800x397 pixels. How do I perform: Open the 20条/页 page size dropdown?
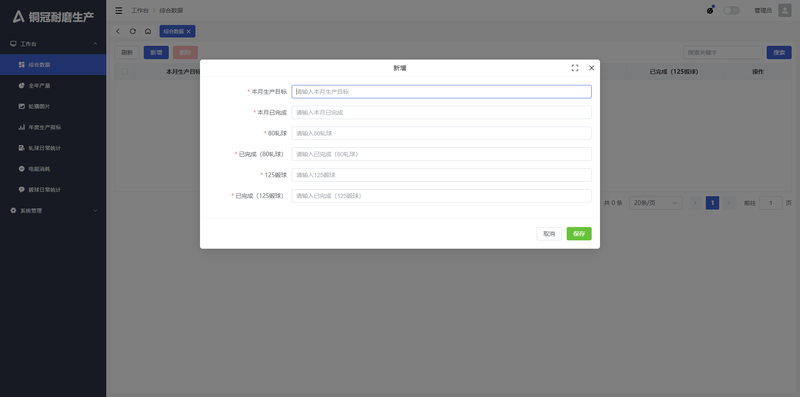point(655,203)
